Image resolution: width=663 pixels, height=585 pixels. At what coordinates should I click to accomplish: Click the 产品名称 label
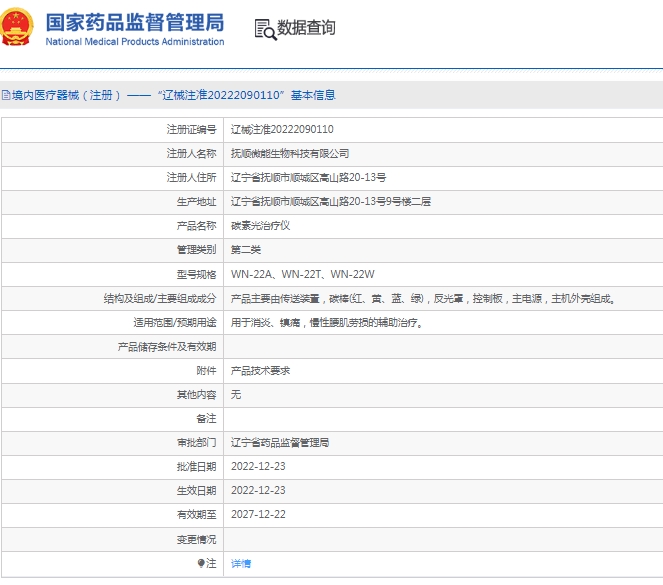coord(196,226)
